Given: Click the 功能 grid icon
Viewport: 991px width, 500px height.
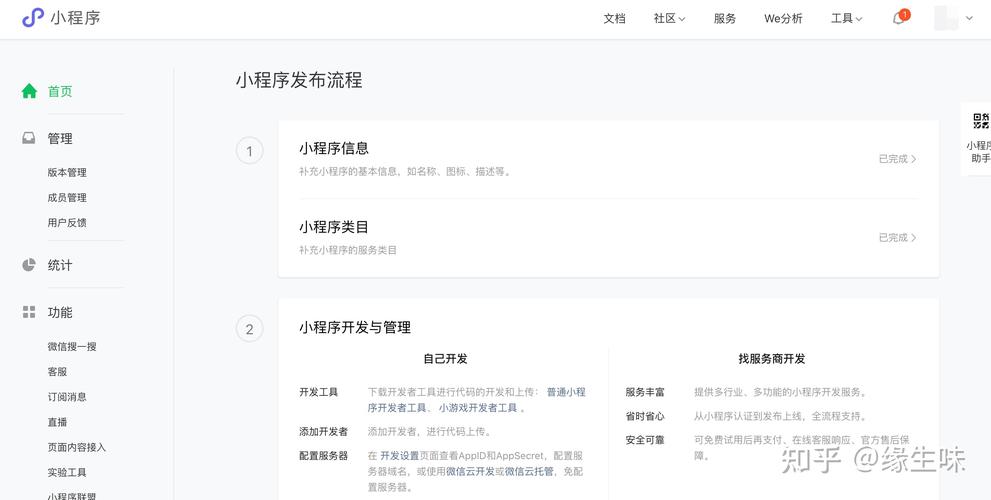Looking at the screenshot, I should pos(29,312).
